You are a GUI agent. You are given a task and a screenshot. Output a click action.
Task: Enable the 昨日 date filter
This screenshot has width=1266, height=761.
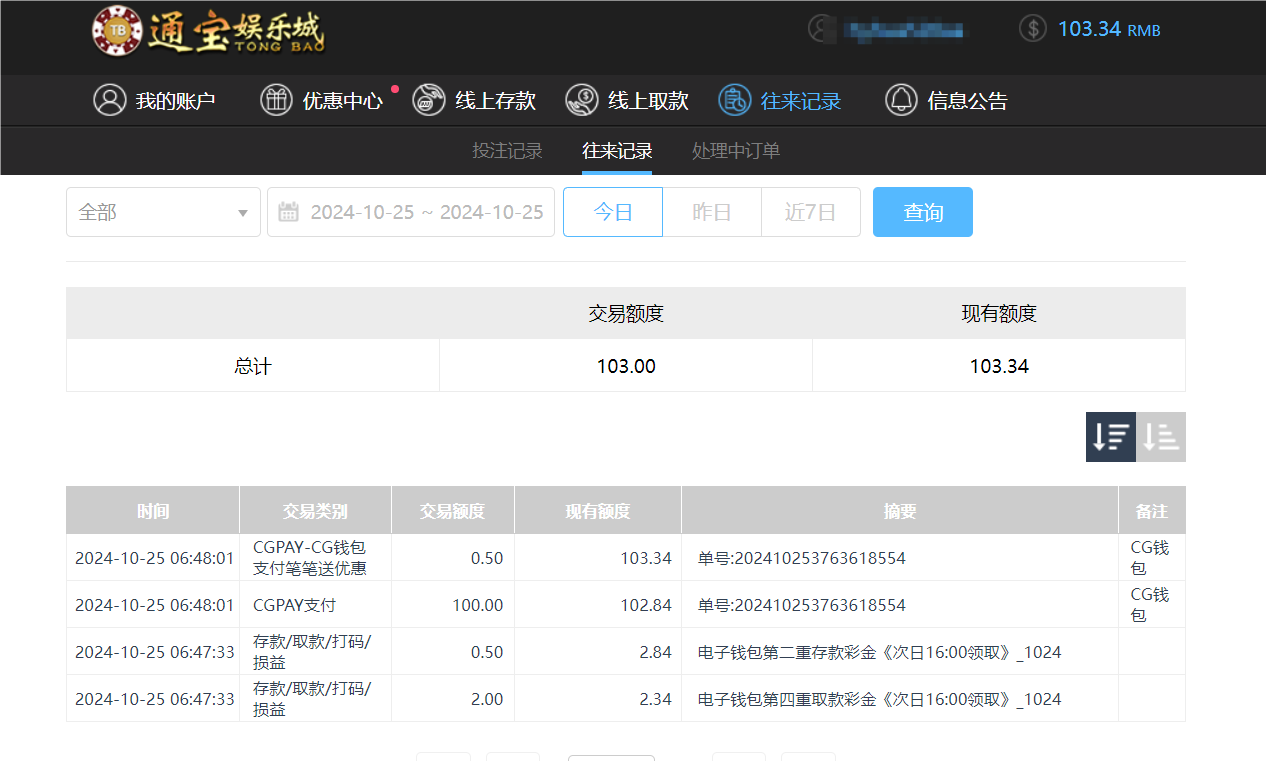click(x=712, y=211)
